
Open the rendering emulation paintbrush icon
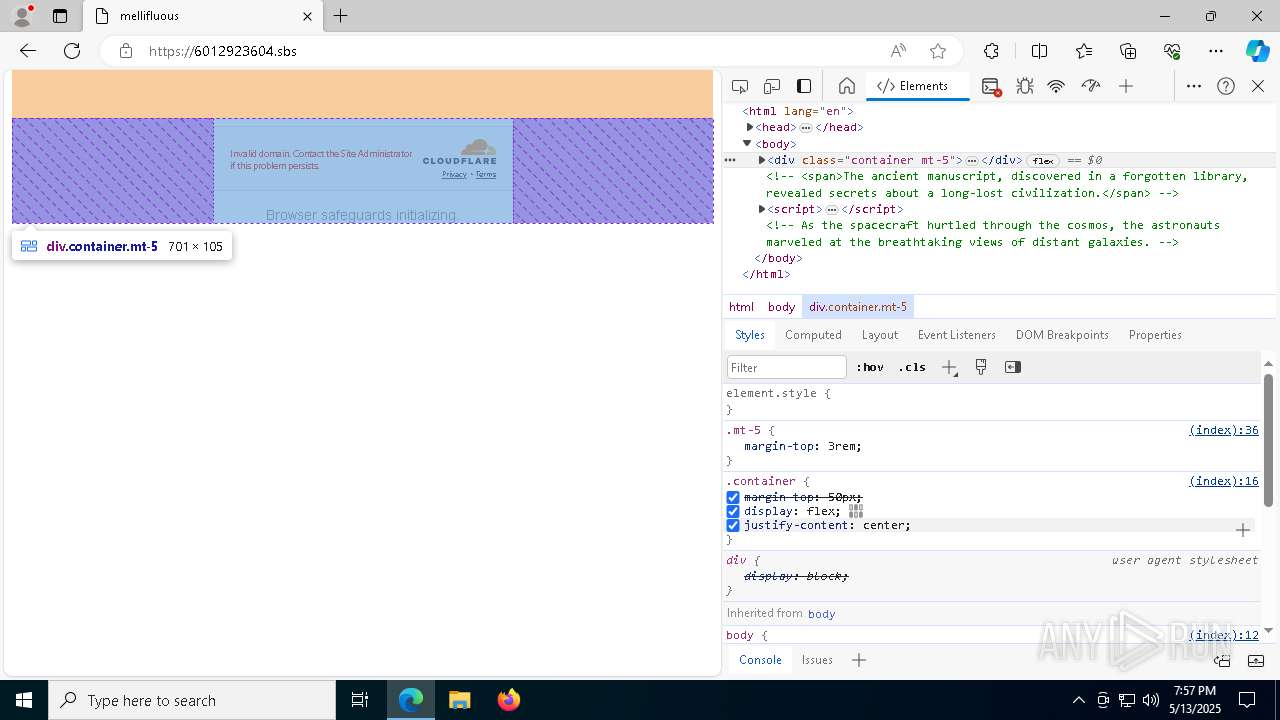(981, 367)
